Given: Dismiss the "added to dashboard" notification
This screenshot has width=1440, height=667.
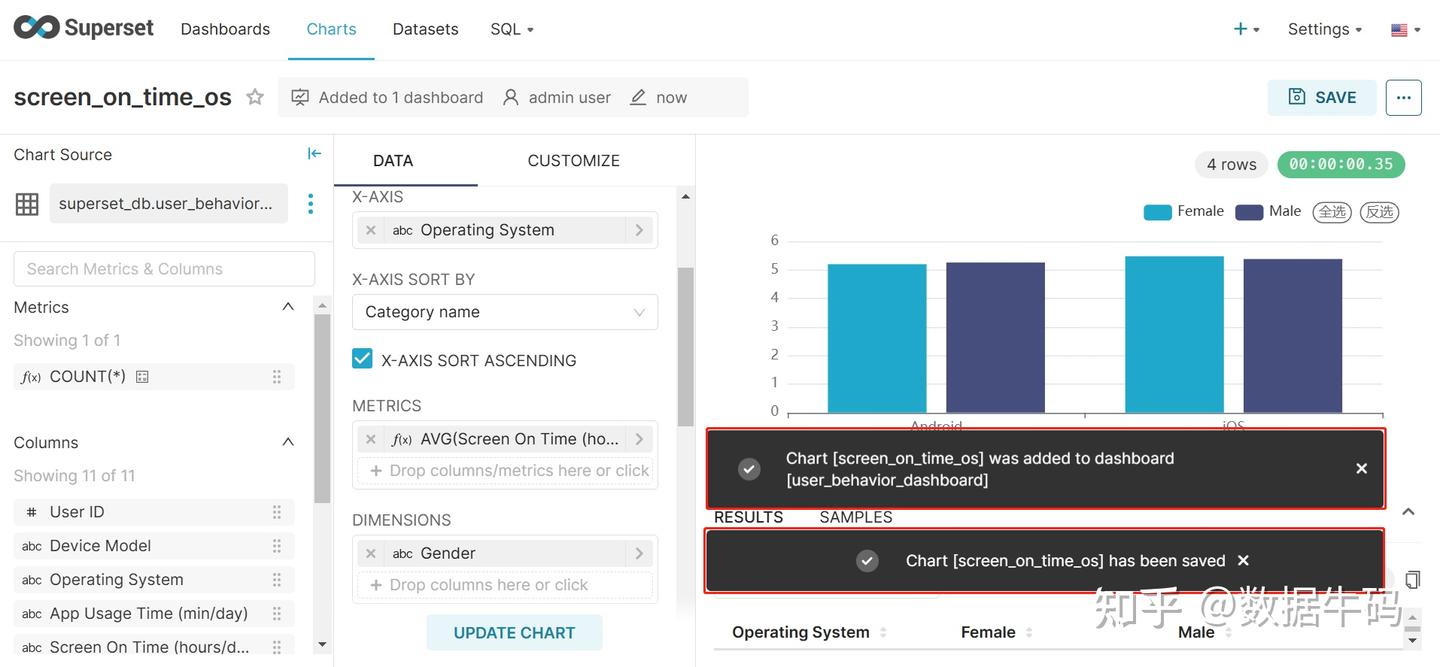Looking at the screenshot, I should click(1361, 468).
